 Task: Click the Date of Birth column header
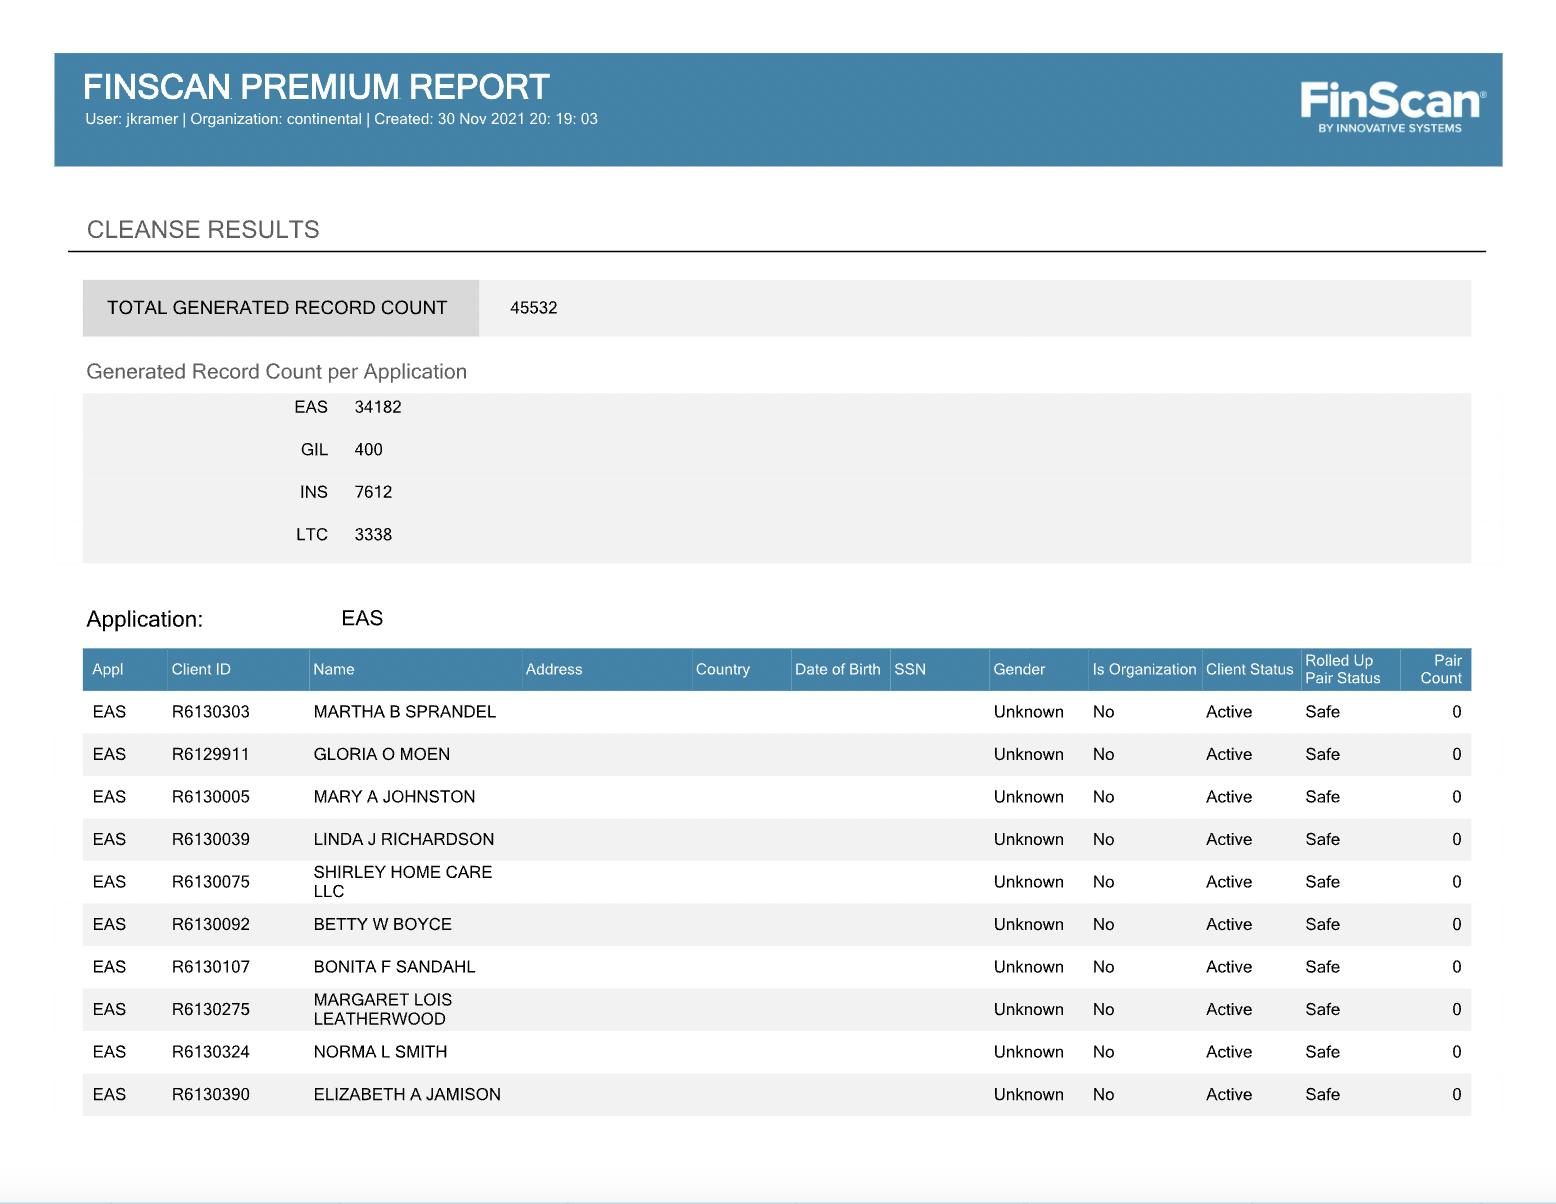coord(838,670)
